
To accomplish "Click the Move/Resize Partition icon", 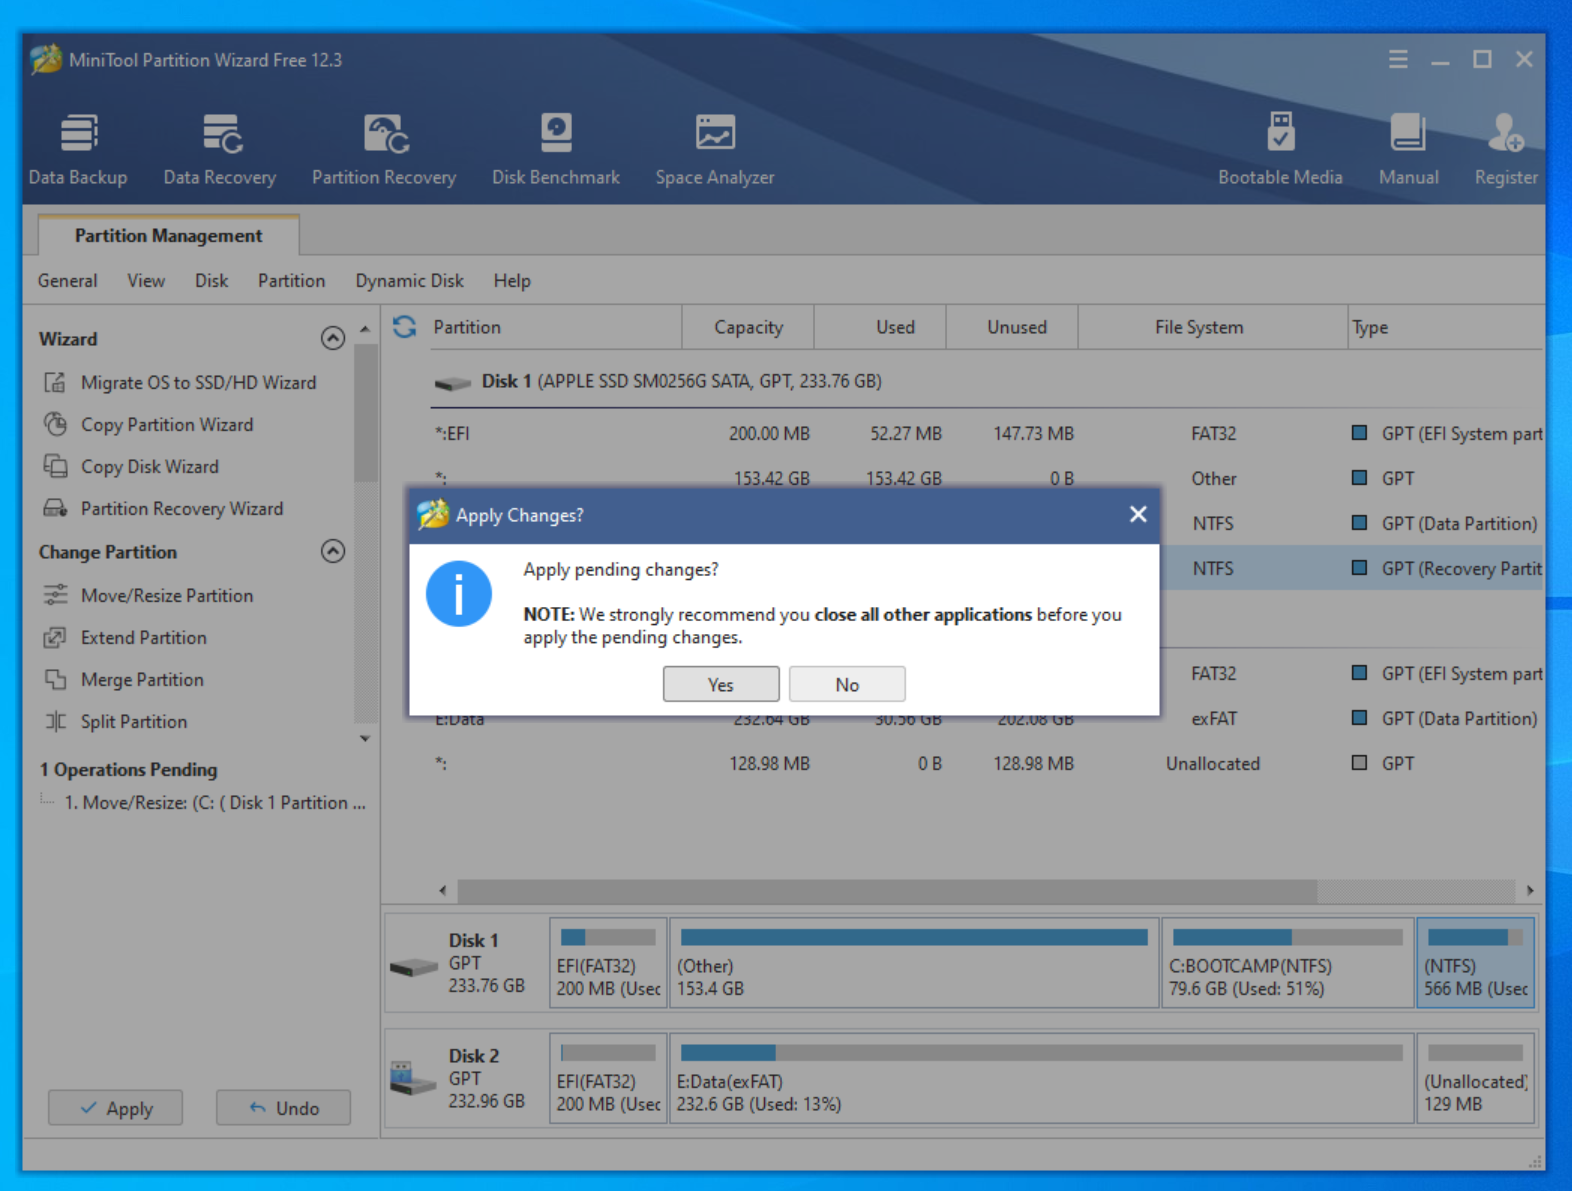I will coord(55,595).
